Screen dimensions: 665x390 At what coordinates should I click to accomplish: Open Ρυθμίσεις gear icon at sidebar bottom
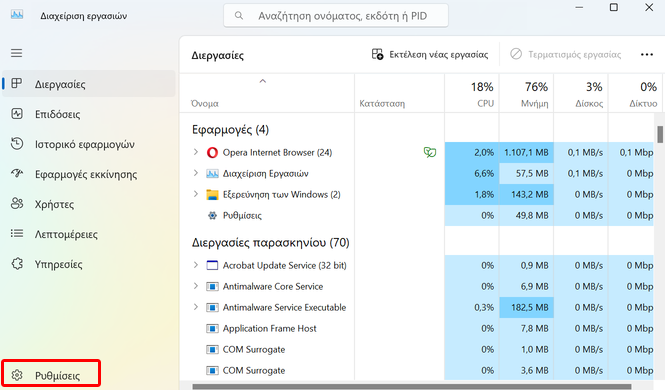(x=17, y=375)
